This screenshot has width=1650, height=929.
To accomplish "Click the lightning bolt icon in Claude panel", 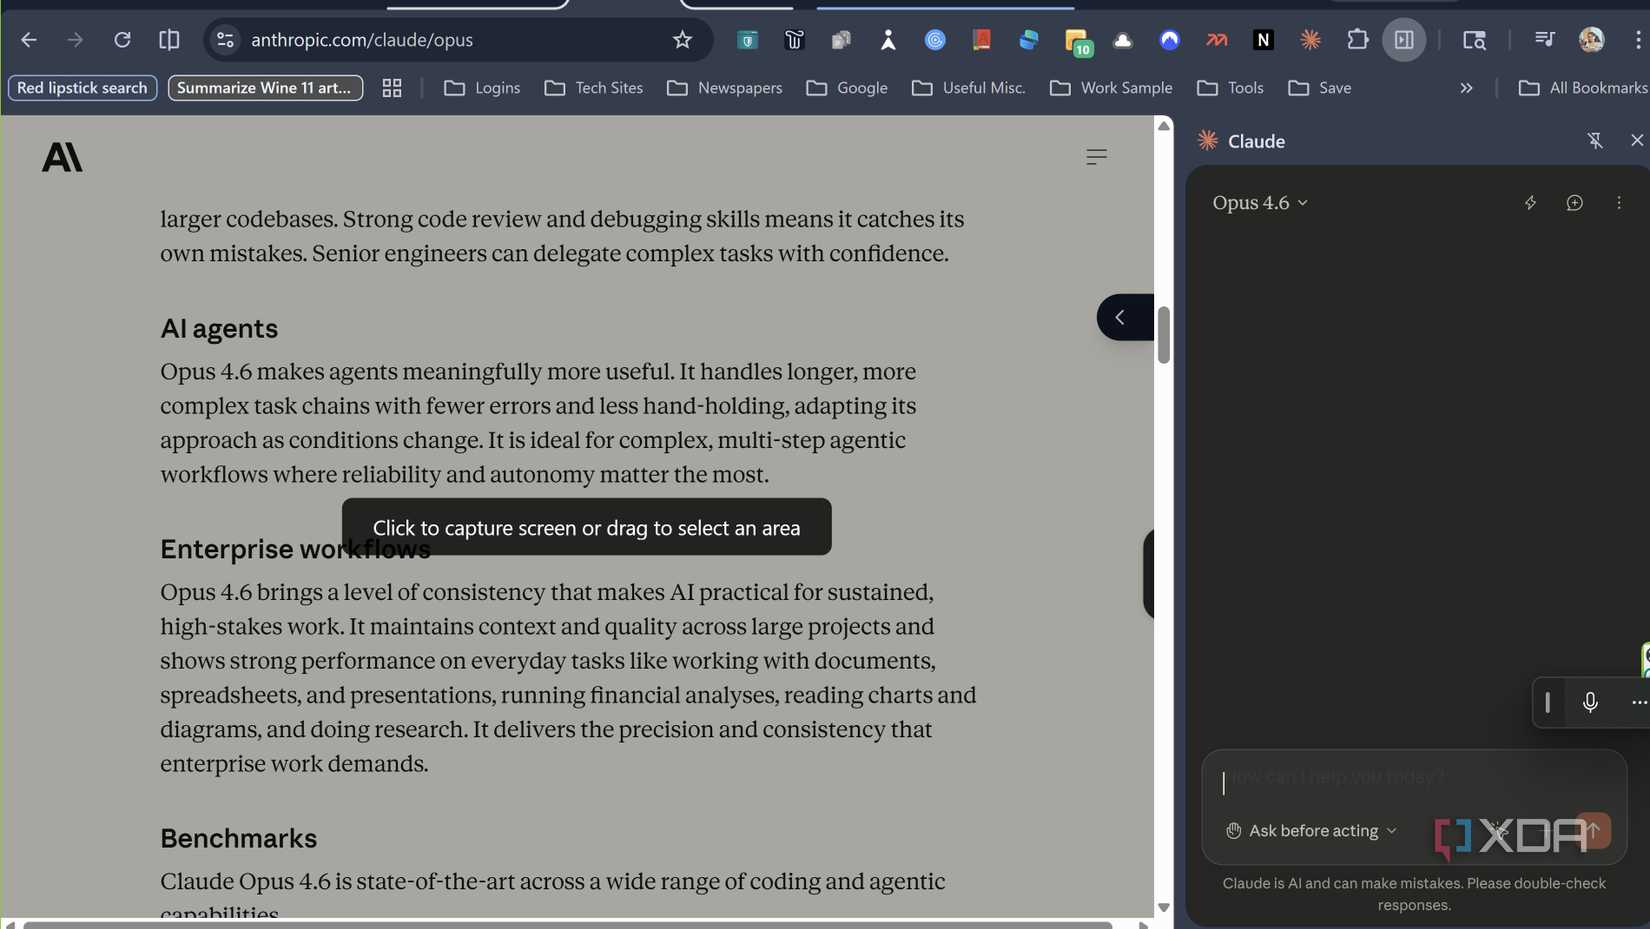I will [x=1530, y=203].
